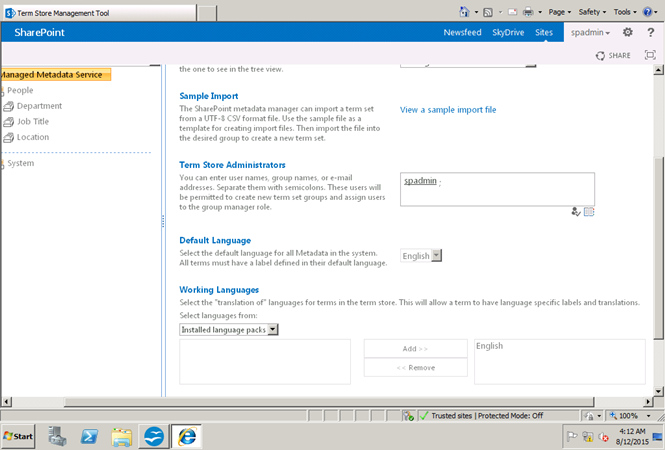Open the spadmin user dropdown
Screen dimensions: 665x450
coord(590,32)
